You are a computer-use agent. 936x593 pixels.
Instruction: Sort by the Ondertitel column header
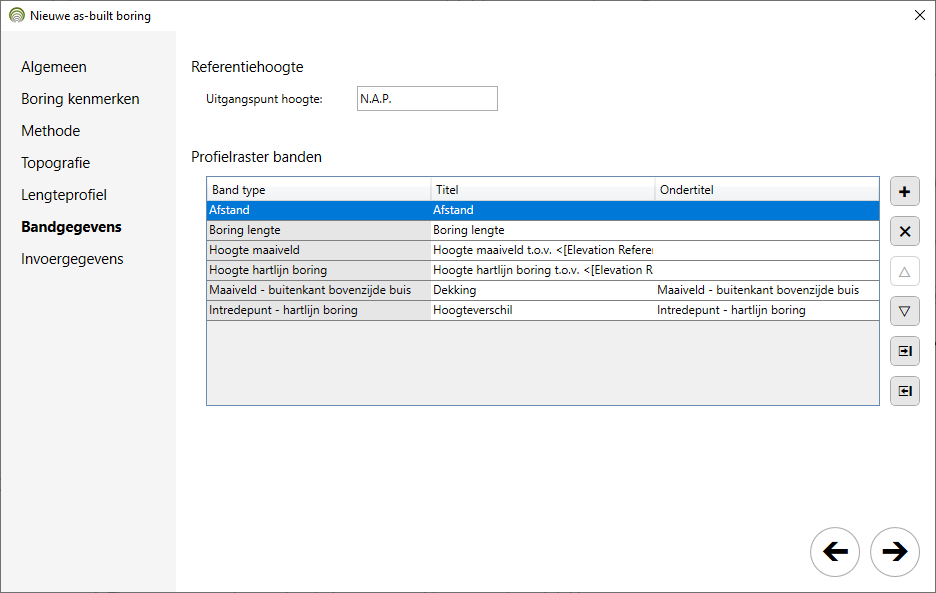[766, 190]
